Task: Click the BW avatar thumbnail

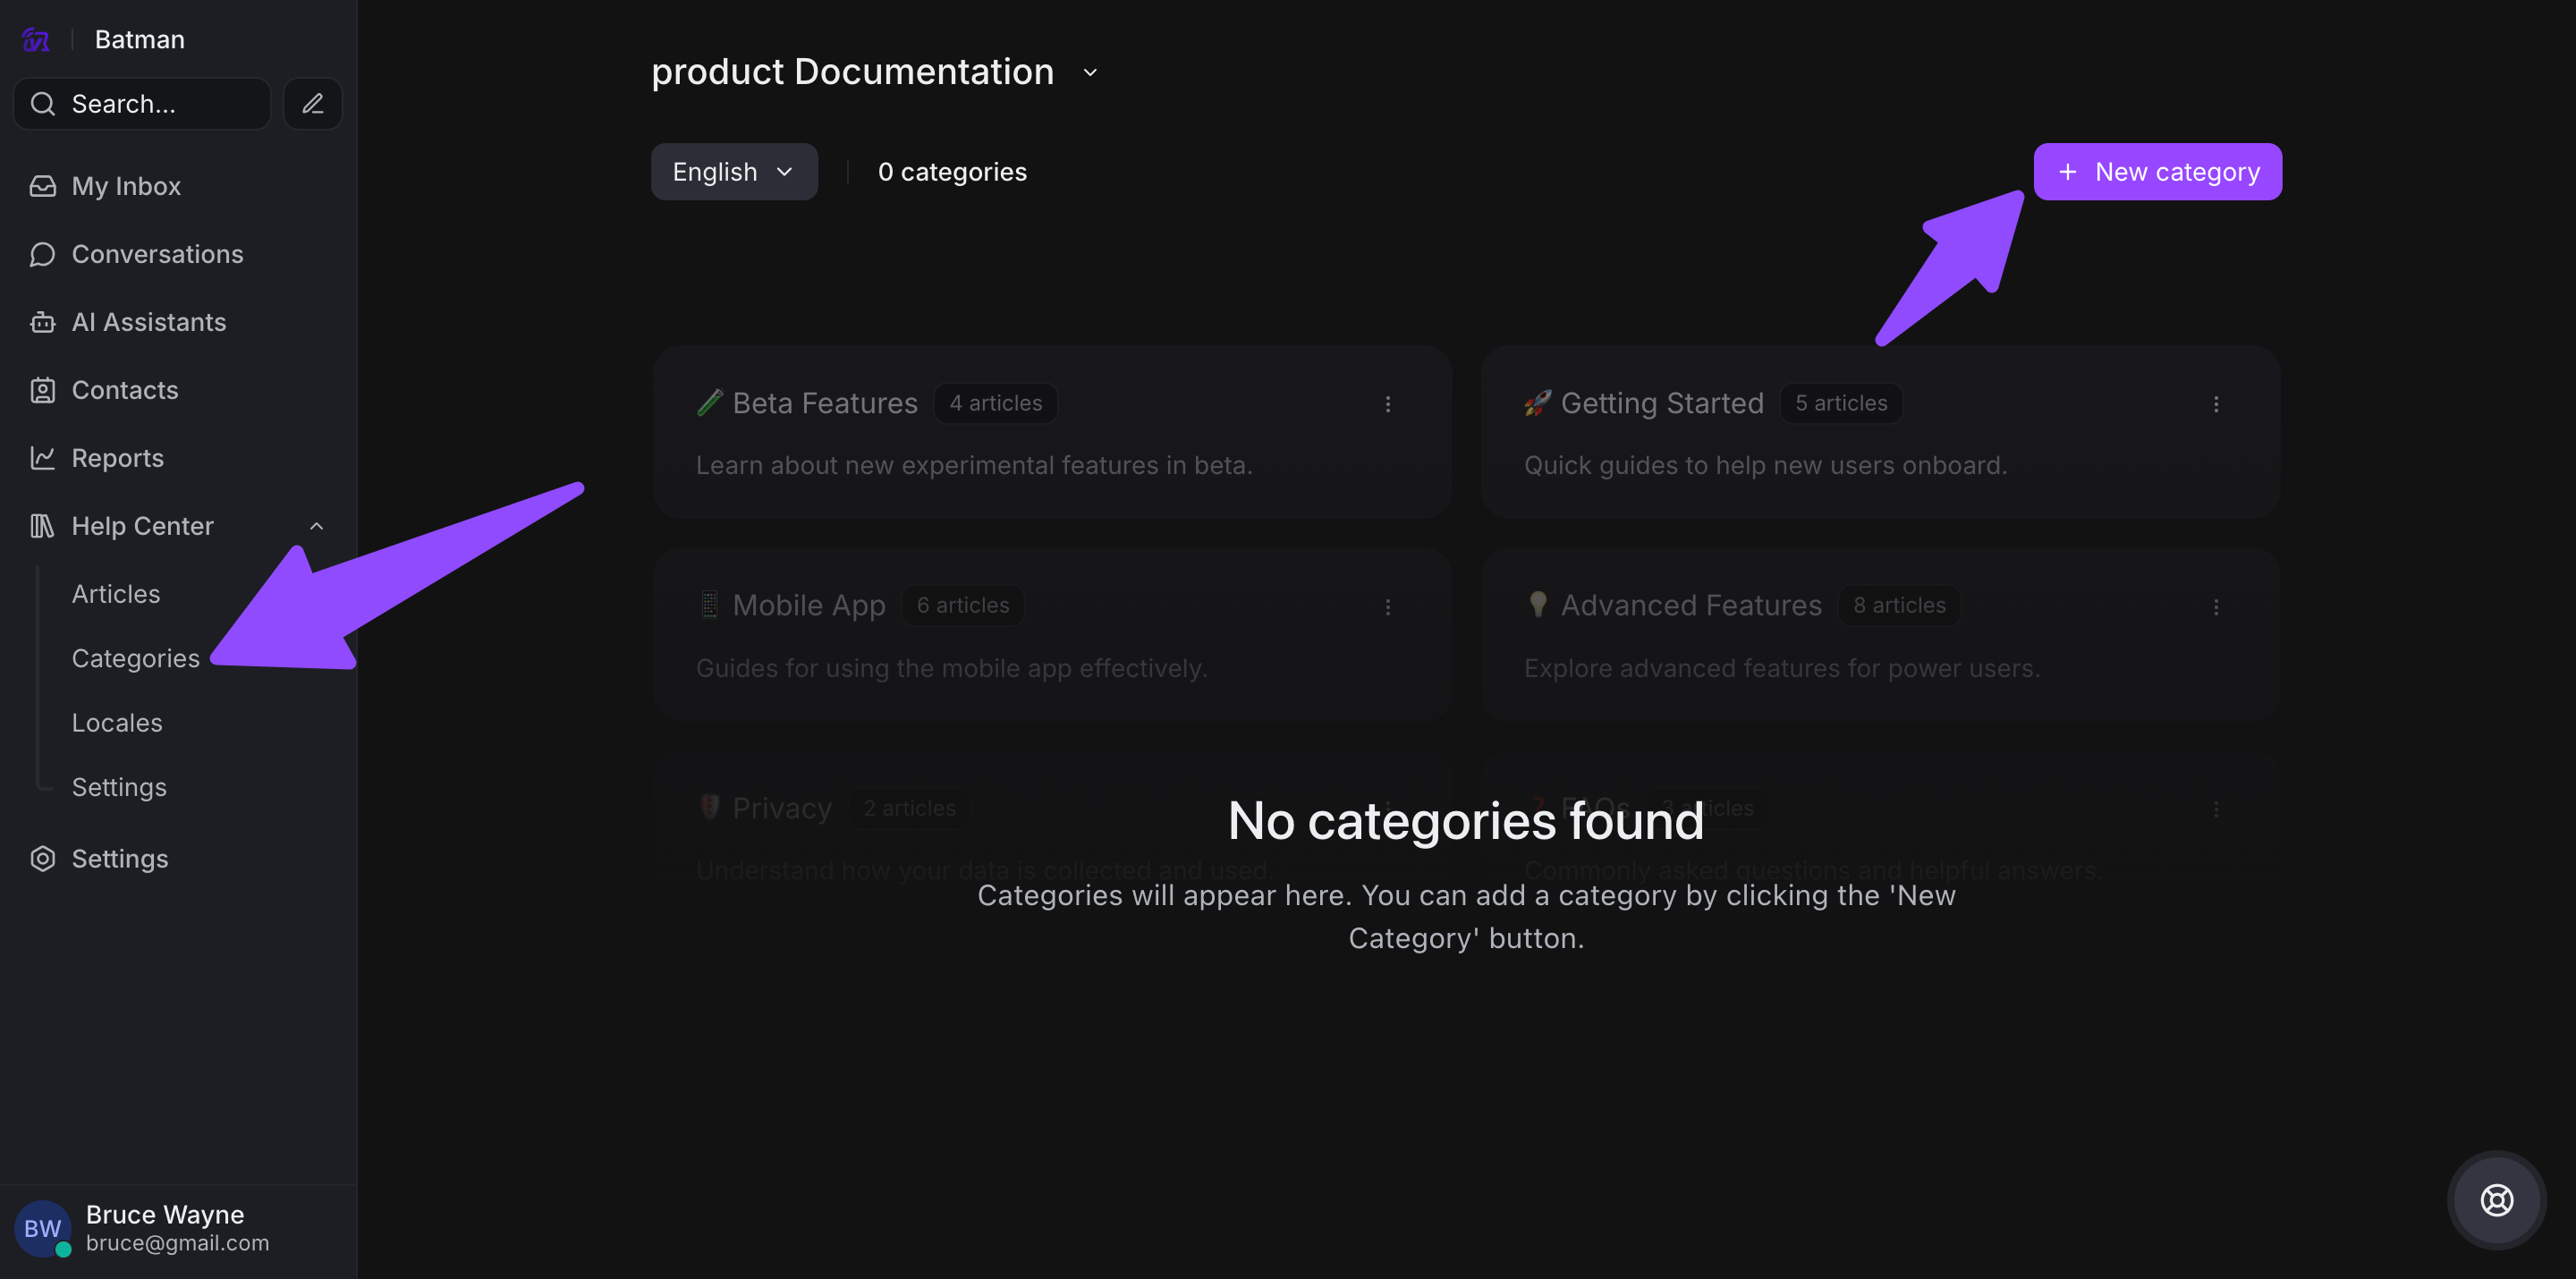Action: pyautogui.click(x=42, y=1228)
